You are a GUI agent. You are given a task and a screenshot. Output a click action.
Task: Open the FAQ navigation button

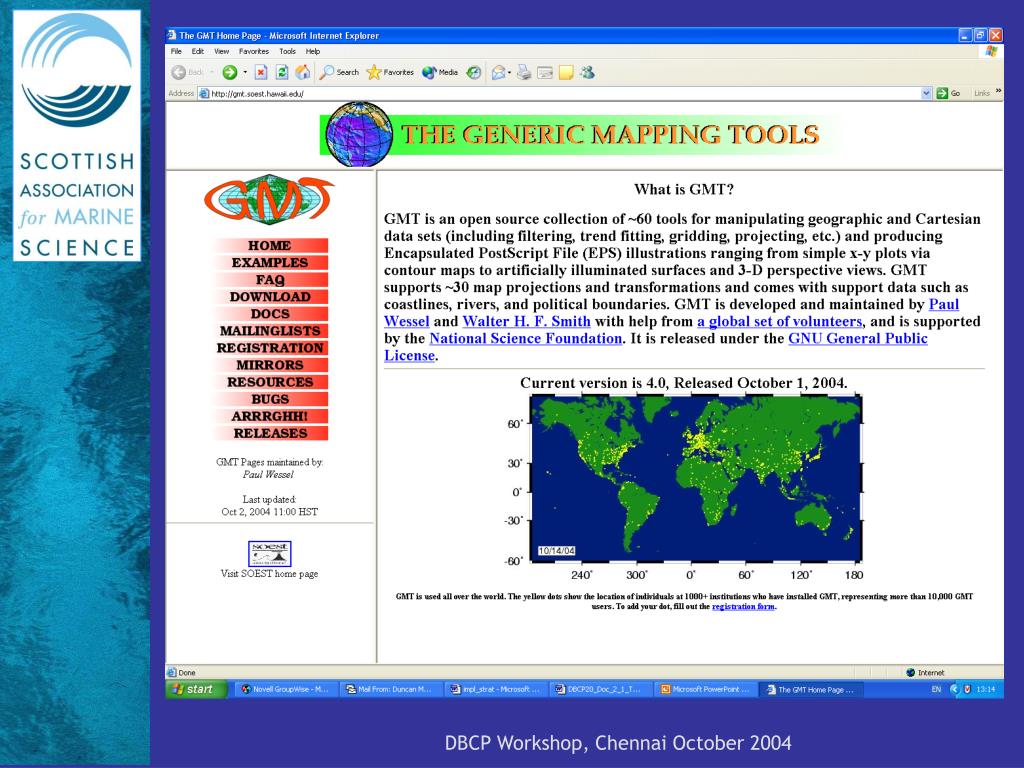270,280
